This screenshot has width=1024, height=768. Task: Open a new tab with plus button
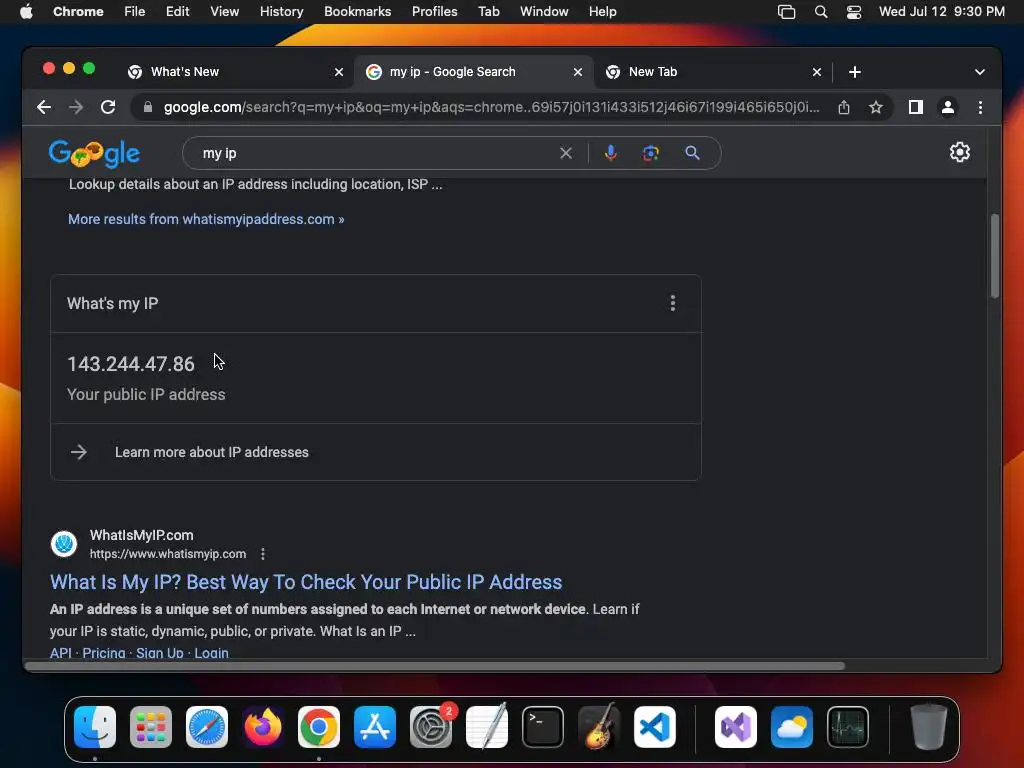coord(854,72)
